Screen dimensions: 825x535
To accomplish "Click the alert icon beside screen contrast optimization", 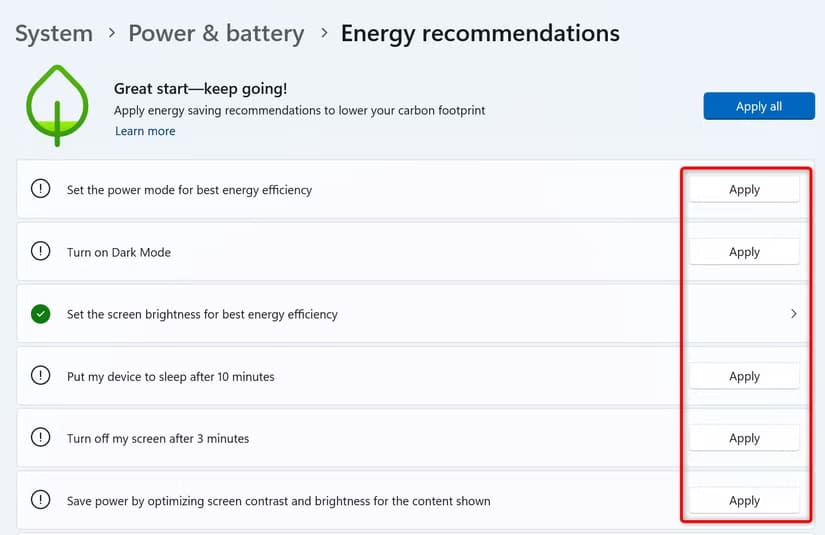I will coord(40,500).
